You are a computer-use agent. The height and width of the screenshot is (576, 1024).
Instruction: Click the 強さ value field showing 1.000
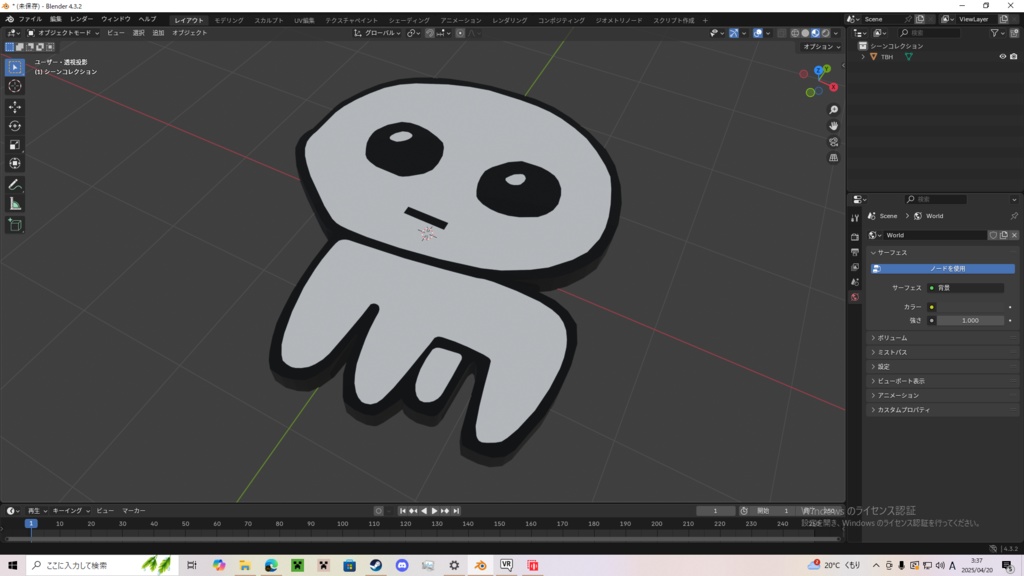970,321
